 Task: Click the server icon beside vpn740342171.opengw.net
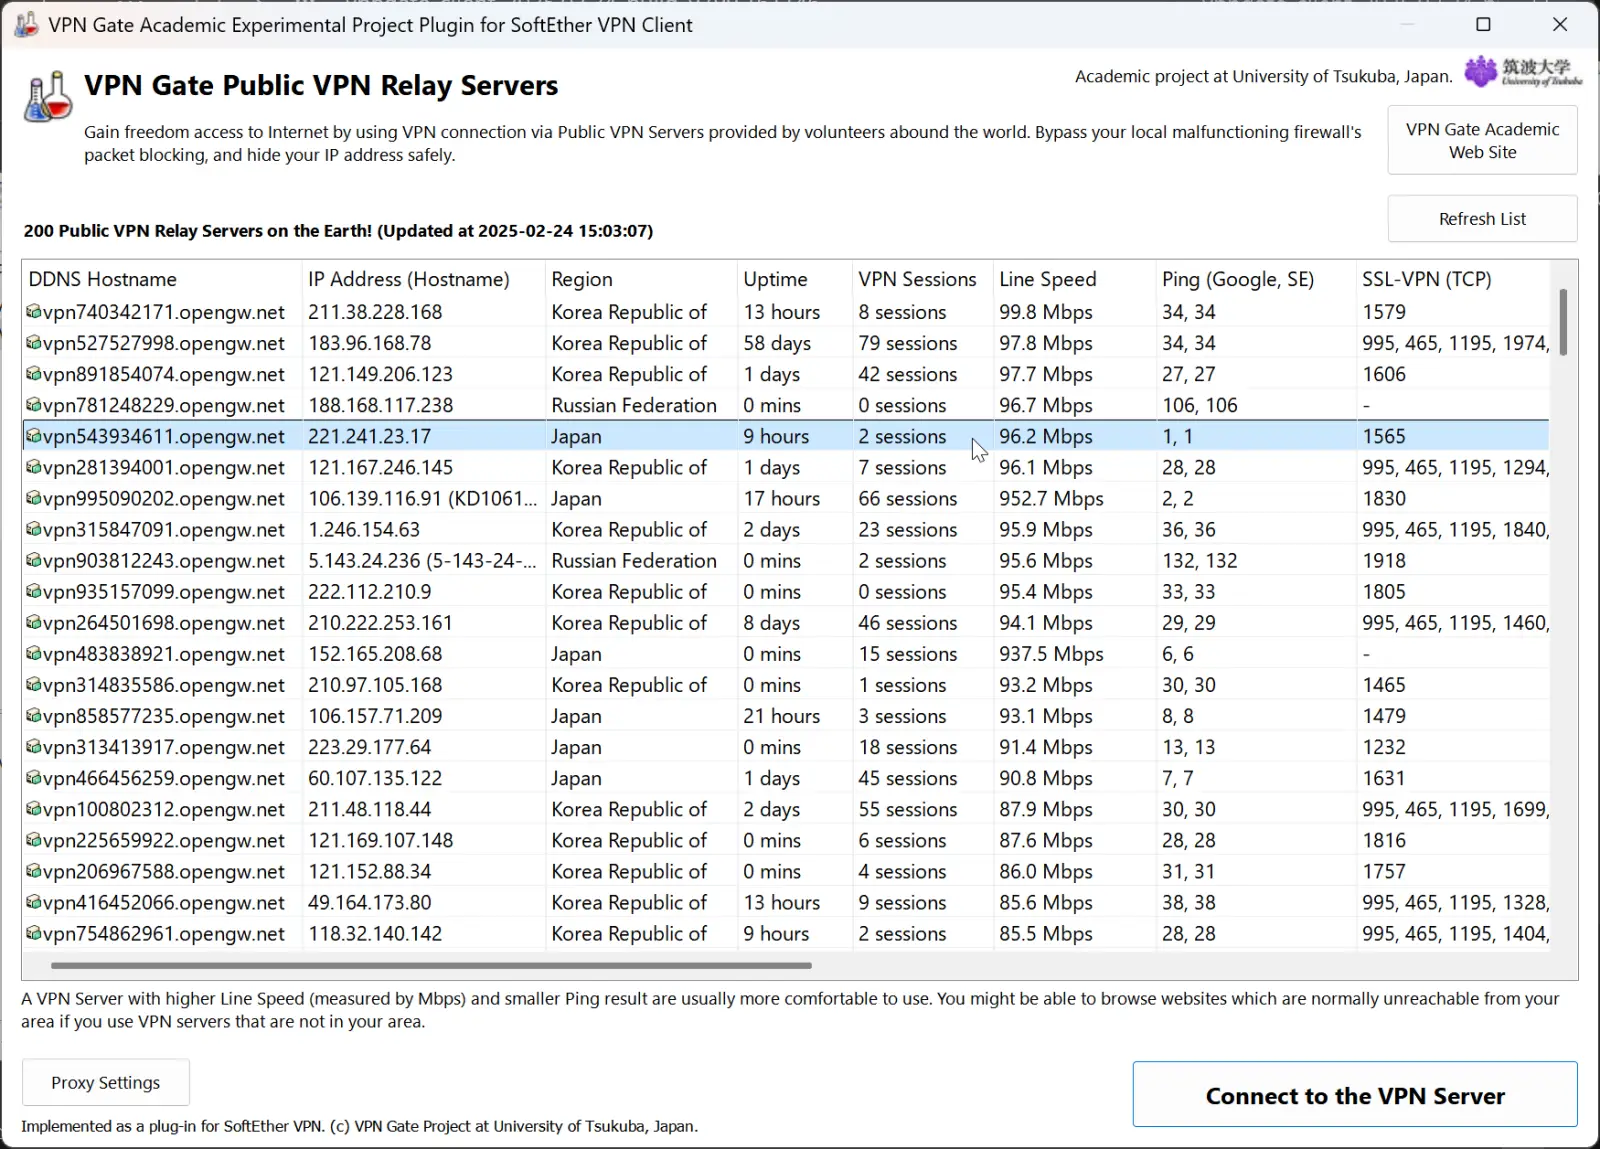(x=34, y=312)
